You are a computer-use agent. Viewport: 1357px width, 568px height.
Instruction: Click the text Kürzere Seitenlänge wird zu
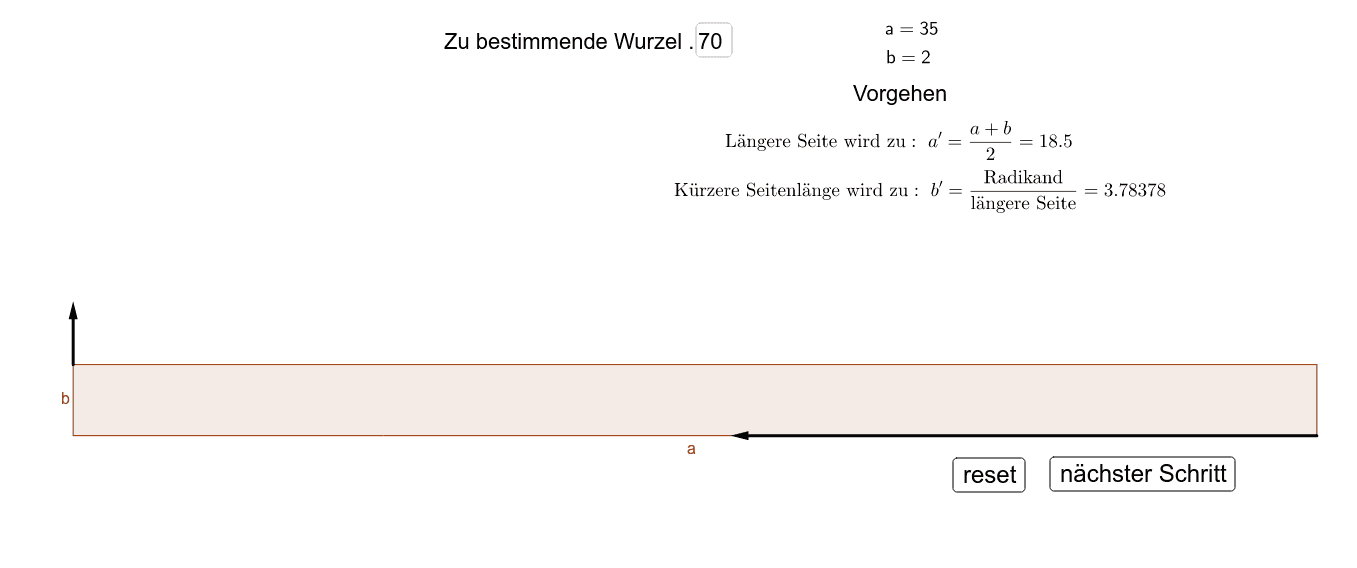coord(796,190)
